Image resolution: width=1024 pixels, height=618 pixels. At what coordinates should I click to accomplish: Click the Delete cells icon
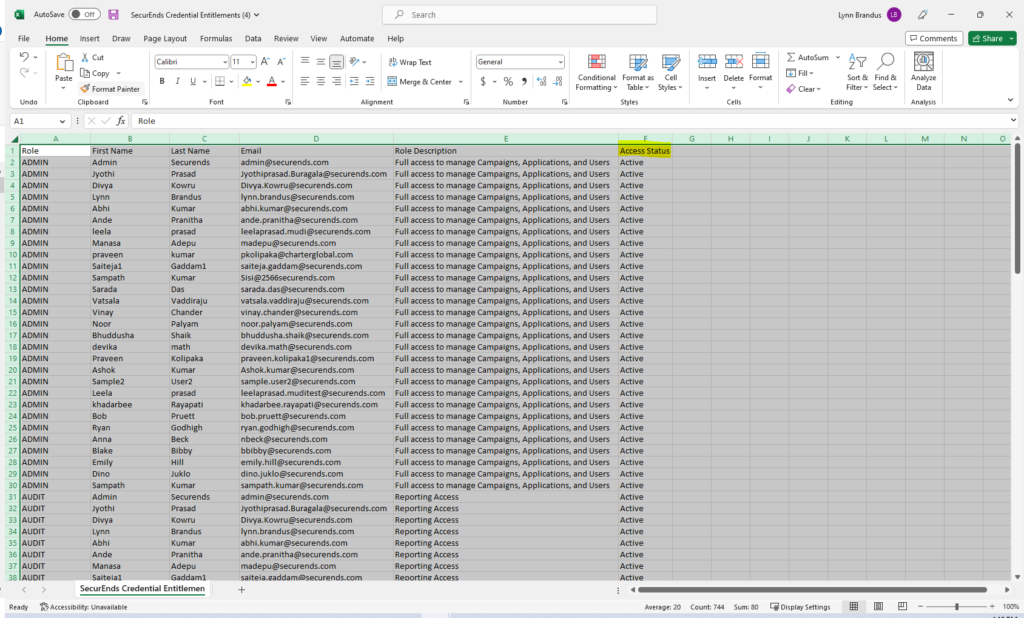[733, 62]
